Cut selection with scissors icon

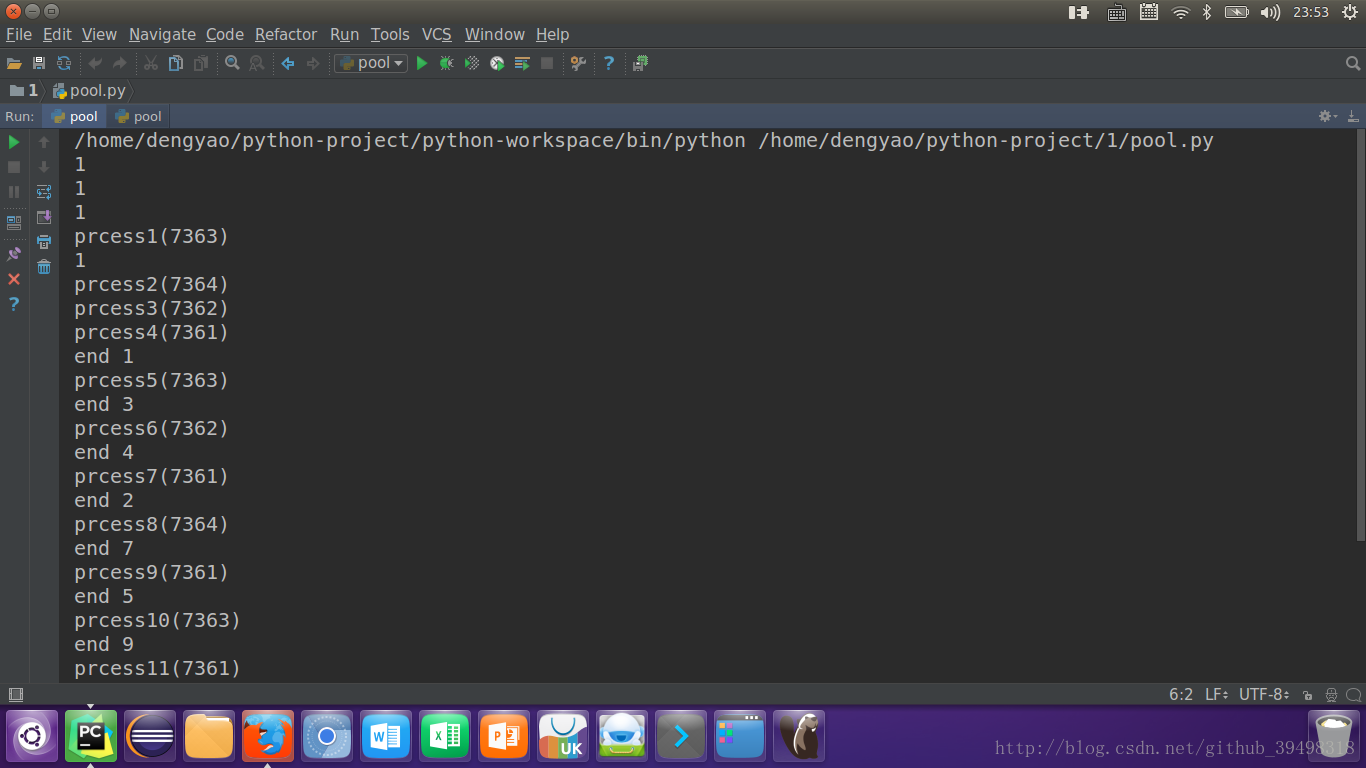pyautogui.click(x=151, y=63)
